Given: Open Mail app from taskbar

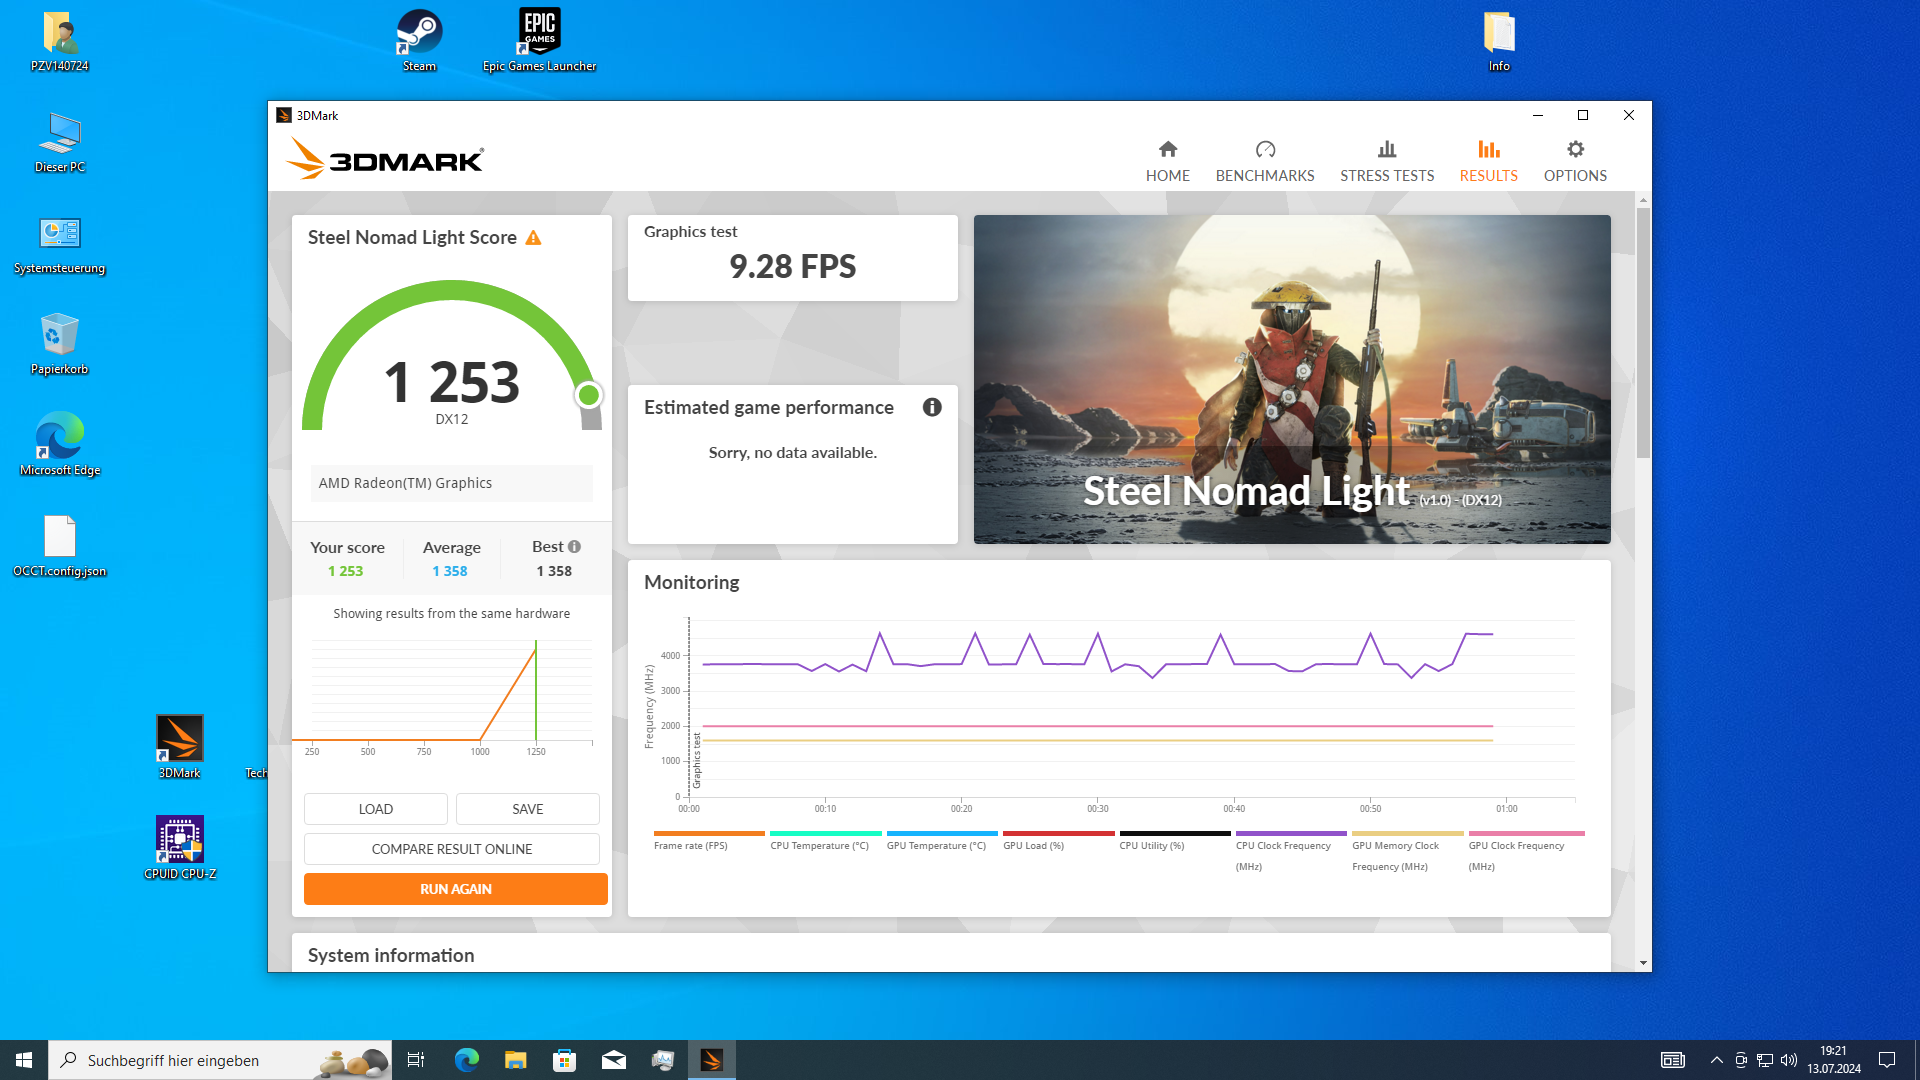Looking at the screenshot, I should (x=613, y=1060).
